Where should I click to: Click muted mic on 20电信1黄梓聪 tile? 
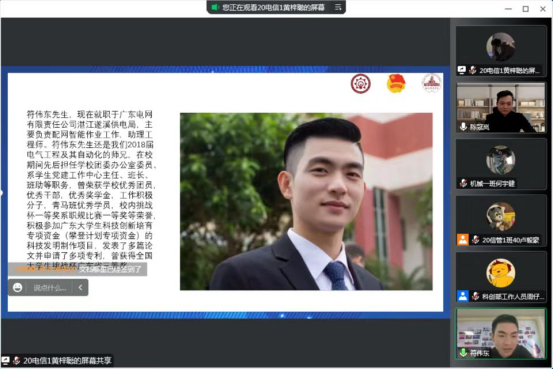pos(473,70)
